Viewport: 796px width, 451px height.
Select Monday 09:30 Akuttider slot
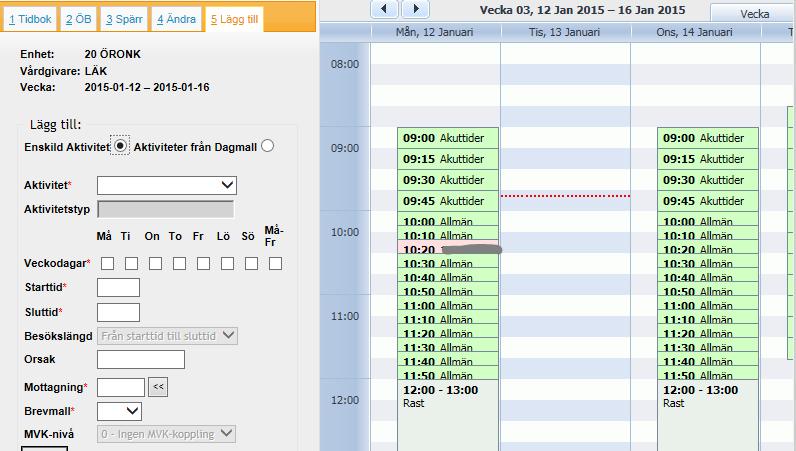click(448, 180)
